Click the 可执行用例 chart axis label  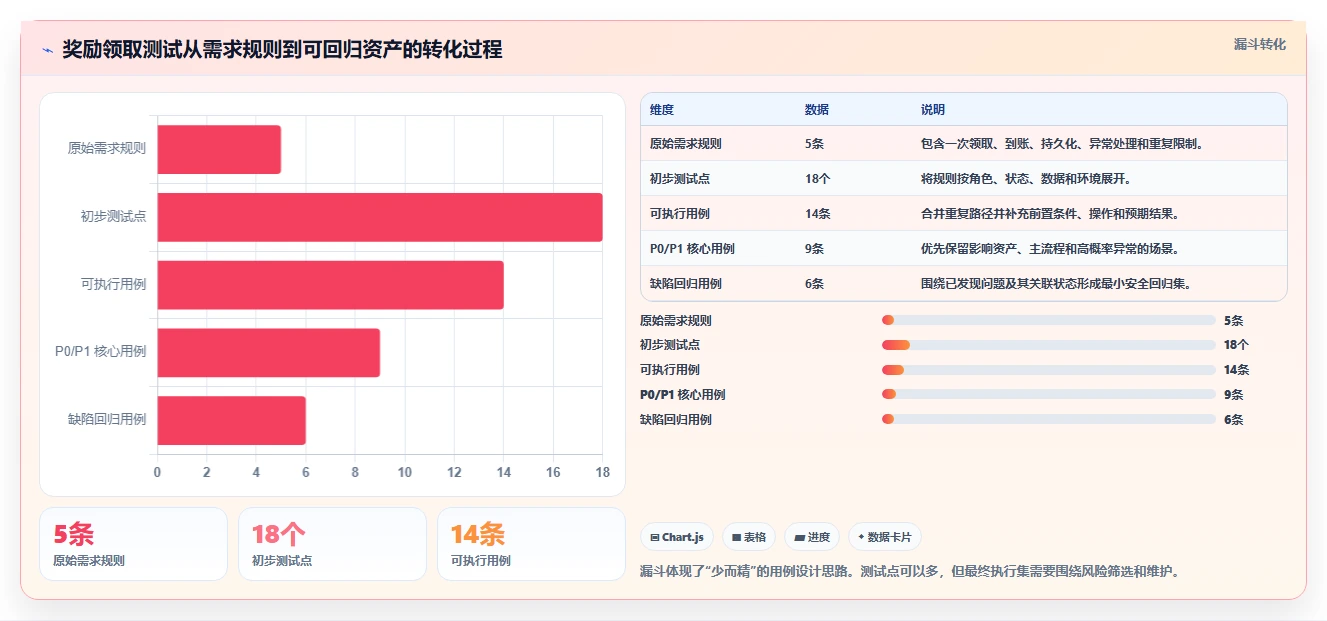point(113,285)
